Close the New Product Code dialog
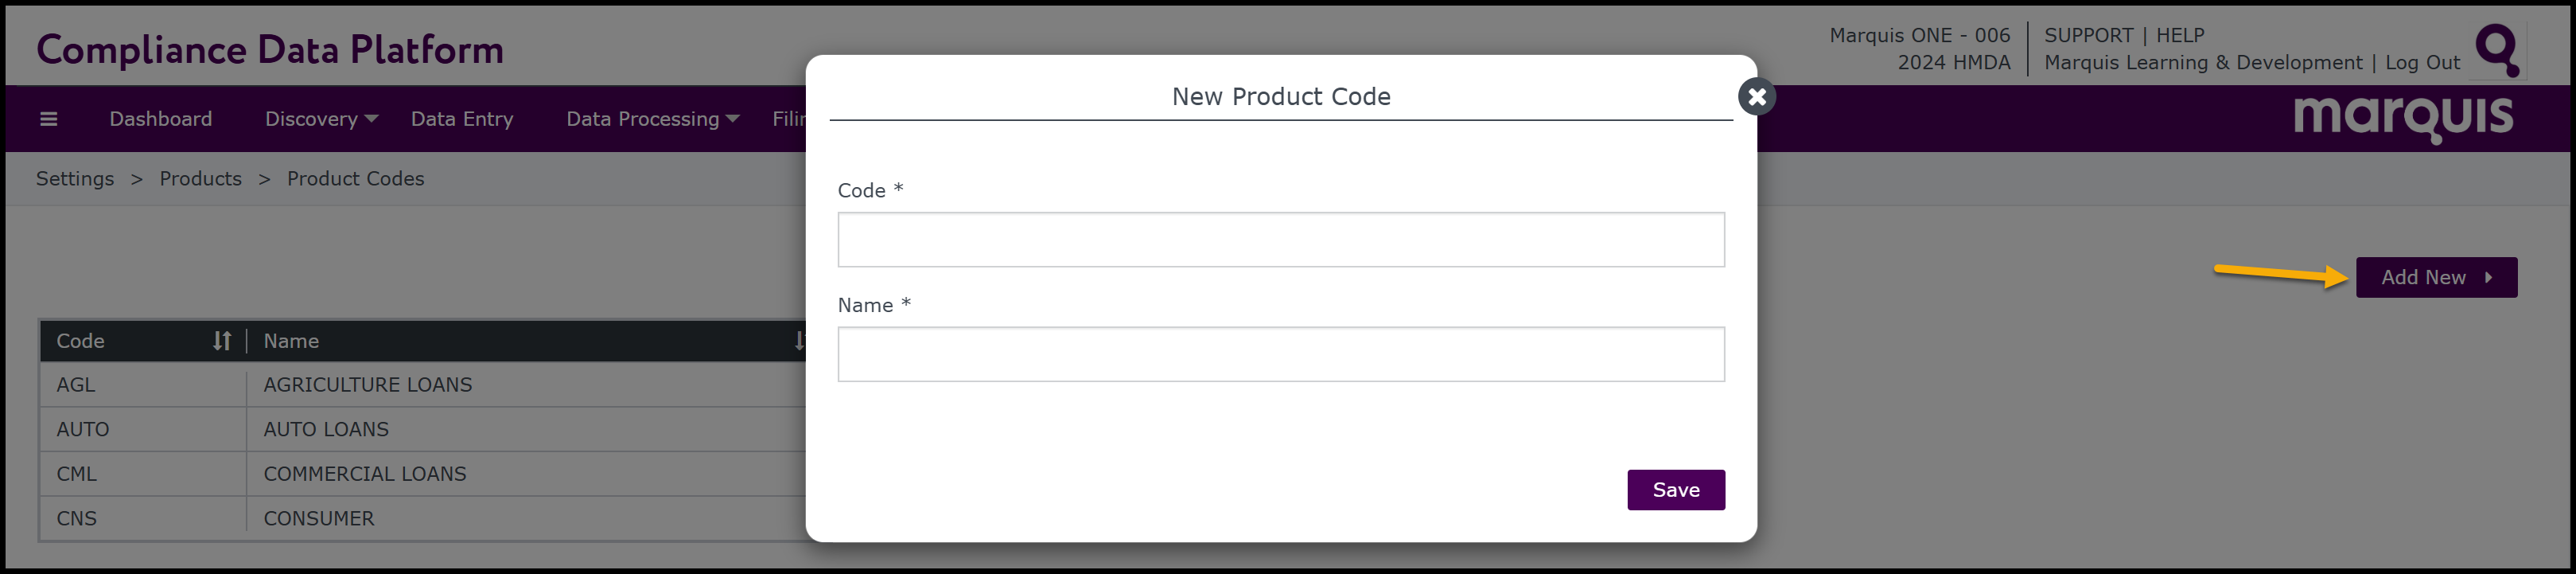The width and height of the screenshot is (2576, 574). 1756,97
